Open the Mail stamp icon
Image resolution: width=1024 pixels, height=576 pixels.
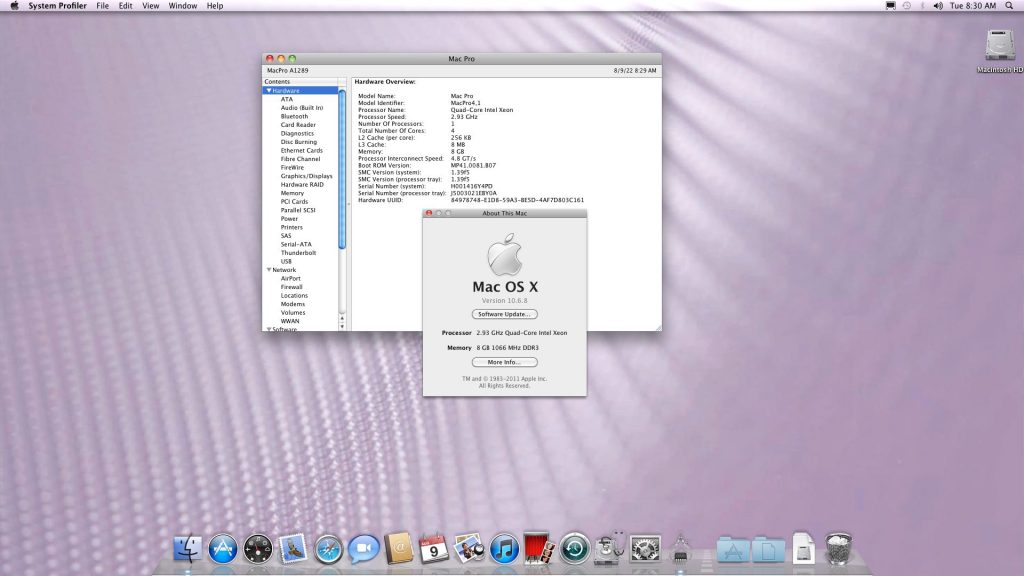[x=293, y=549]
